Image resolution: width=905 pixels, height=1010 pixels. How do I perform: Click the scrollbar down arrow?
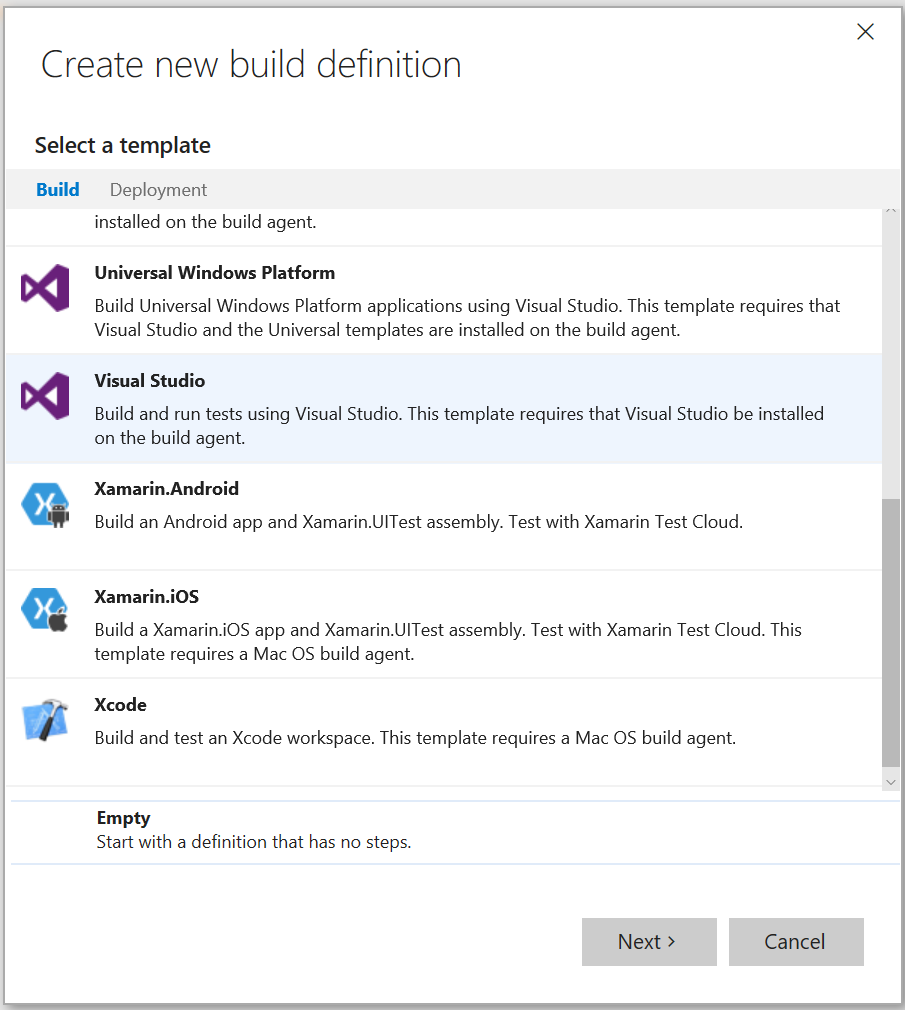891,782
